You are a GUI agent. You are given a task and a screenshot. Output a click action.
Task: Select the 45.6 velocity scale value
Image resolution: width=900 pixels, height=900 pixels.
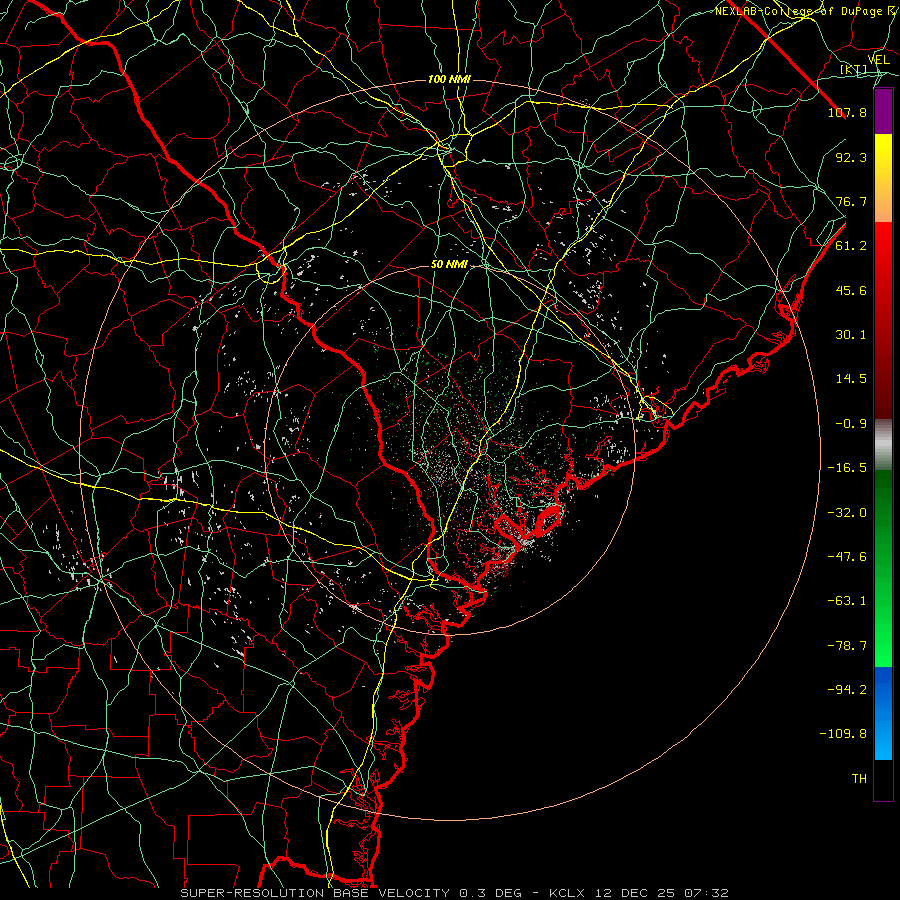851,290
